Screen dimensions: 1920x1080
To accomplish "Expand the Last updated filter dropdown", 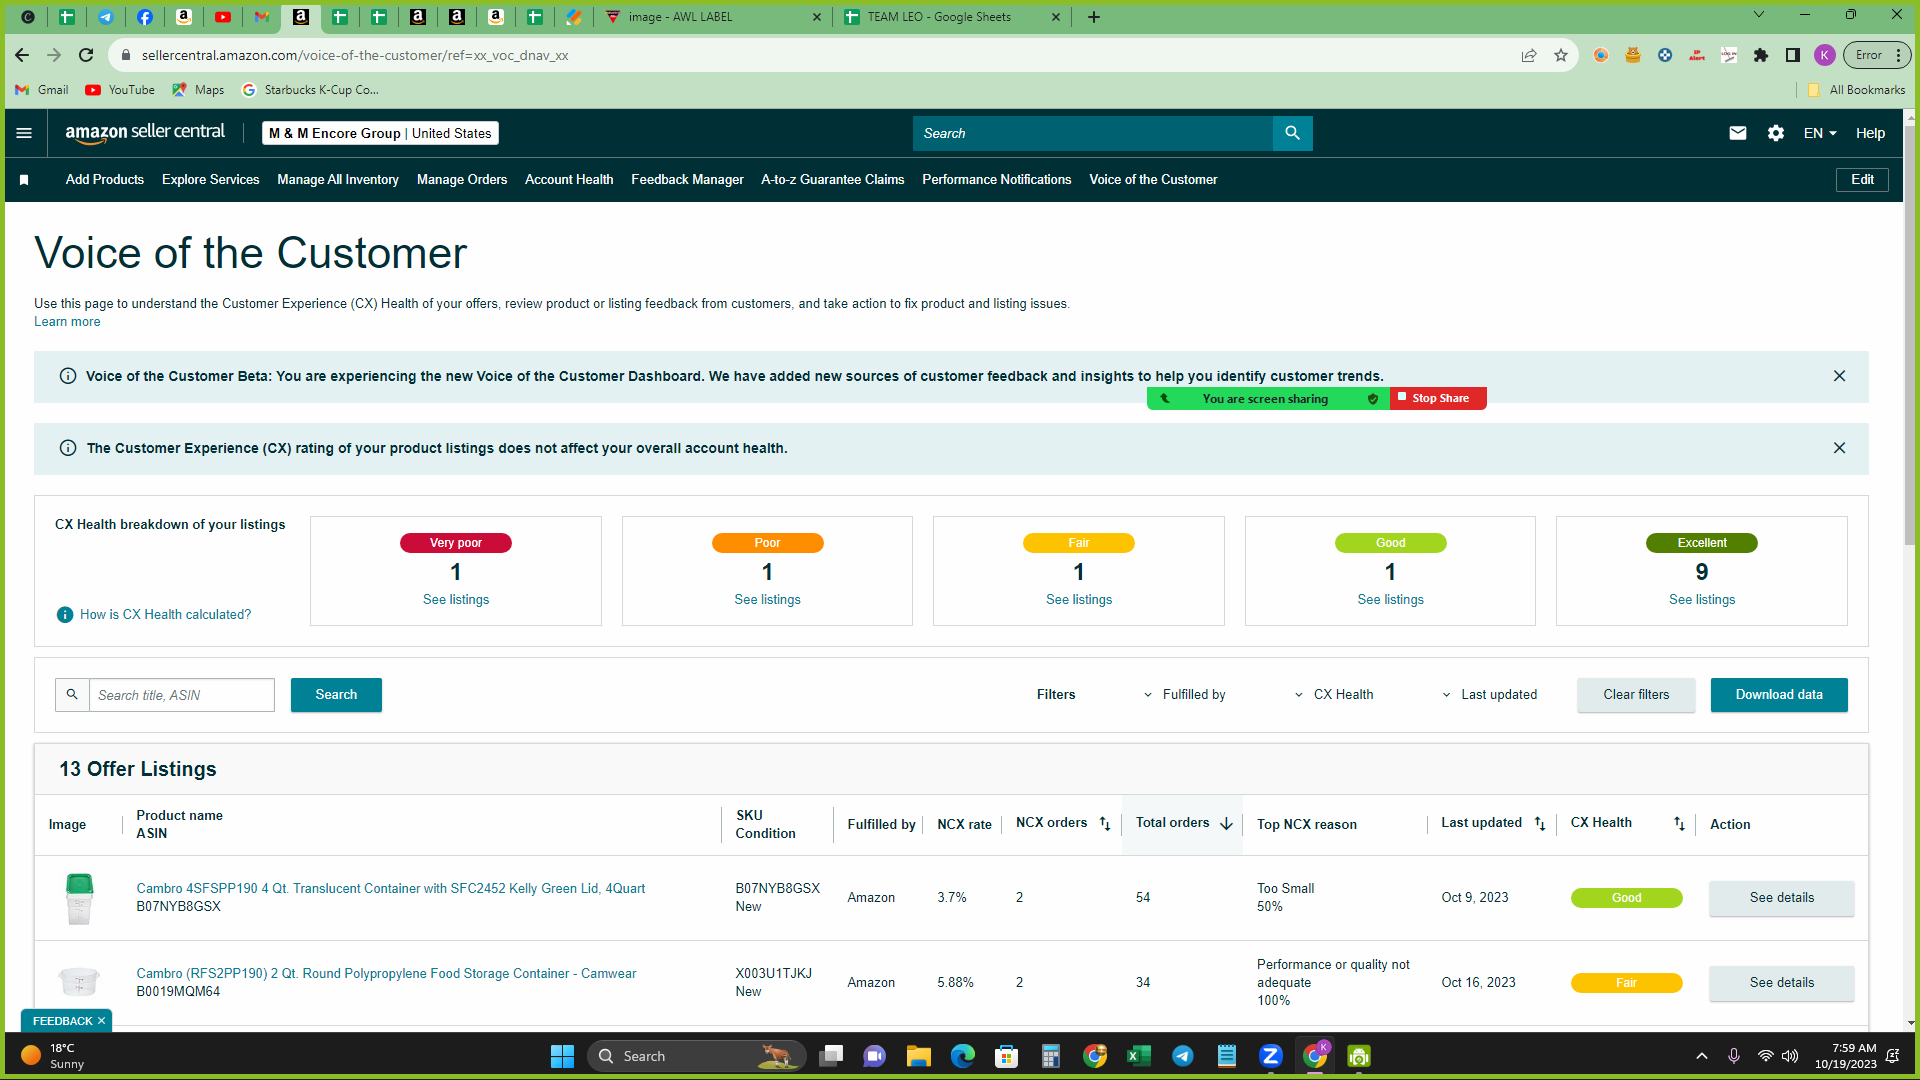I will (1489, 695).
